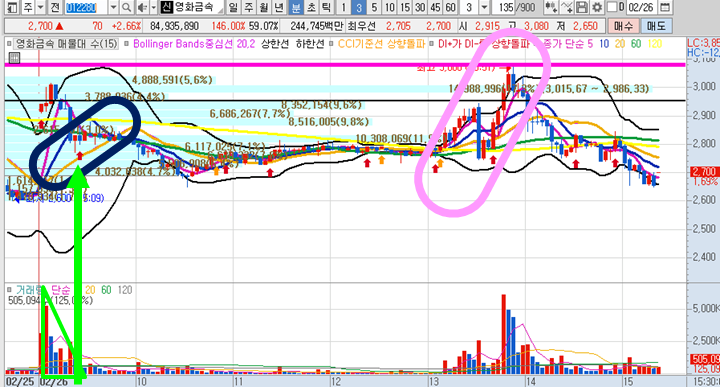Image resolution: width=720 pixels, height=387 pixels.
Task: Select the 주 weekly chart period
Action: click(x=248, y=7)
